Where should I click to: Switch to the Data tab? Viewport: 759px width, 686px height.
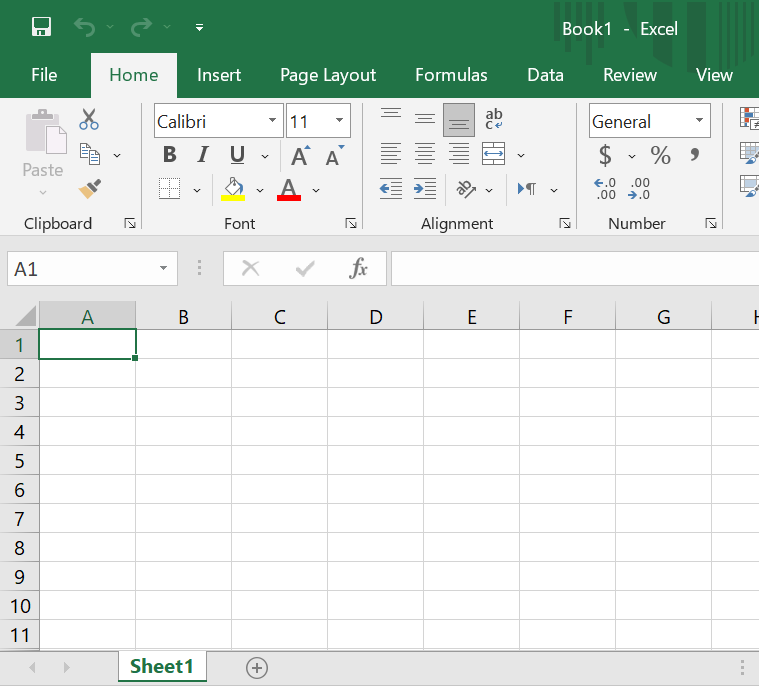pyautogui.click(x=545, y=75)
